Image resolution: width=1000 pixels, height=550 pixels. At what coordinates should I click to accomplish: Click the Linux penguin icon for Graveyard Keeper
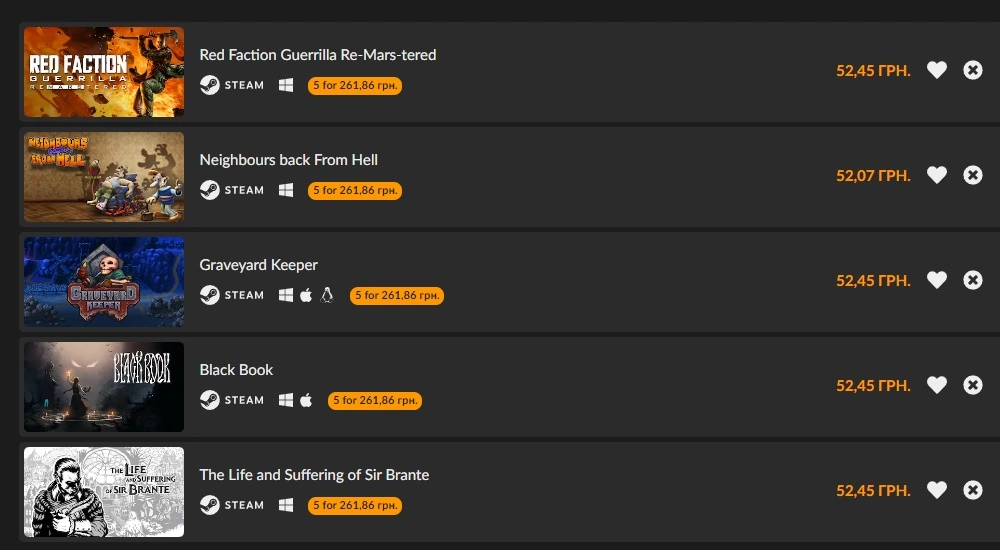pos(327,295)
